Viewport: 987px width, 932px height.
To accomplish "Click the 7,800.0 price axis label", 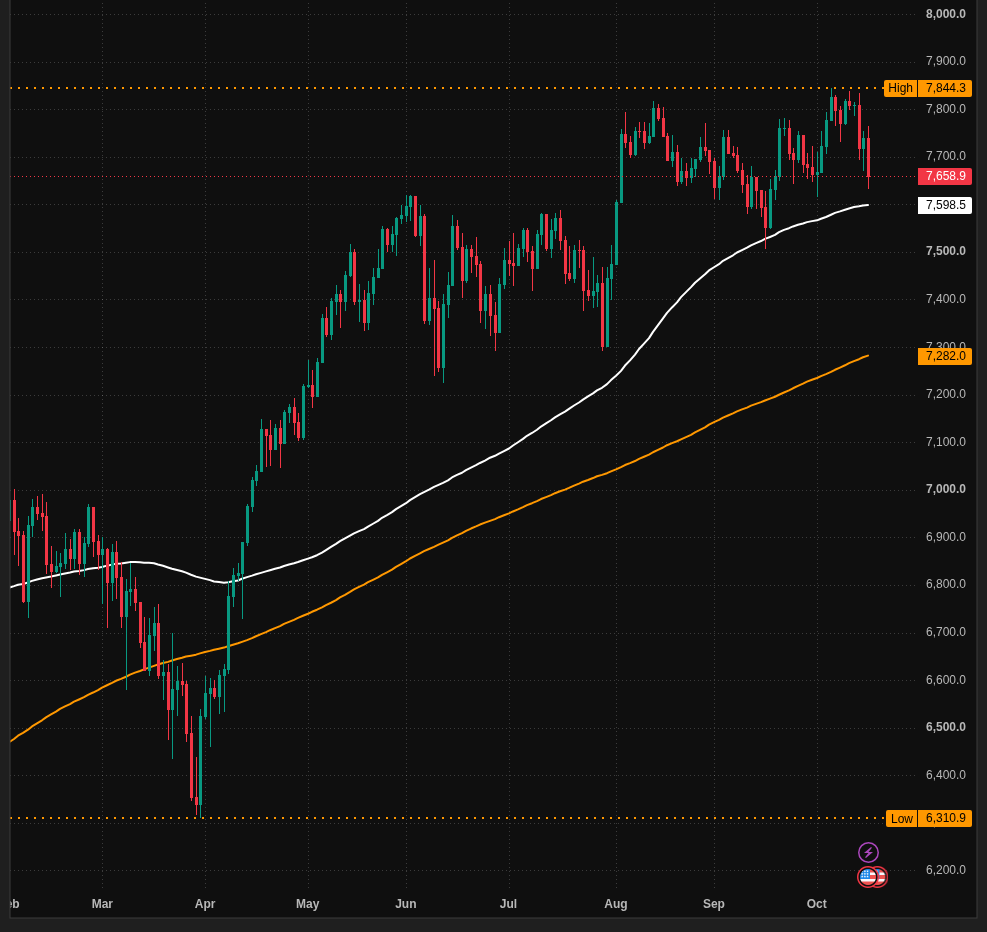I will click(x=945, y=109).
